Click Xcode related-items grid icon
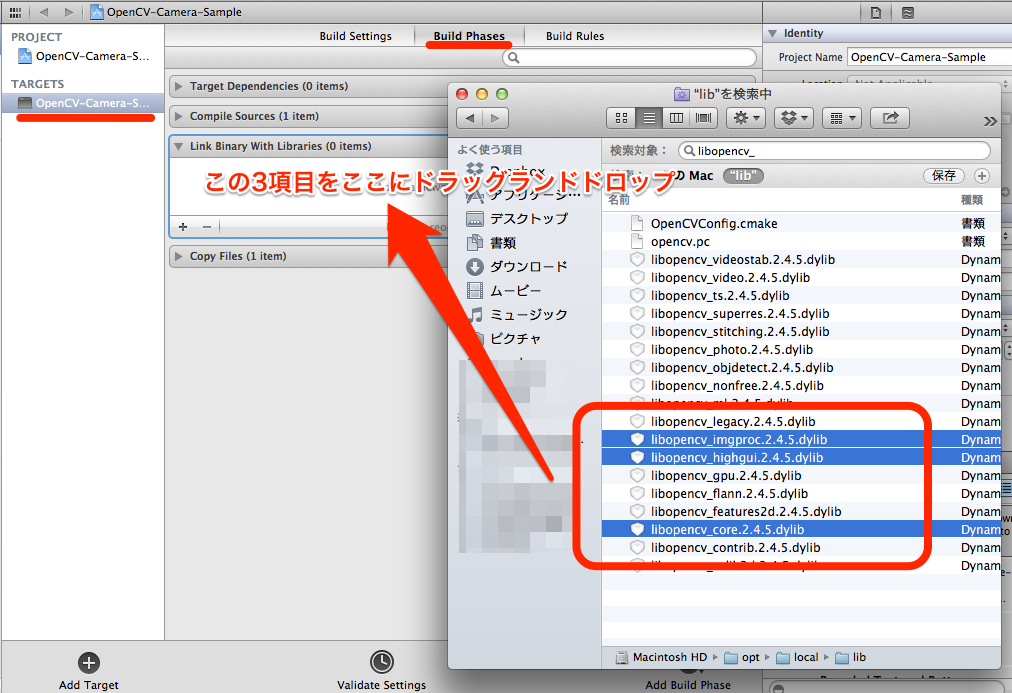 click(15, 12)
